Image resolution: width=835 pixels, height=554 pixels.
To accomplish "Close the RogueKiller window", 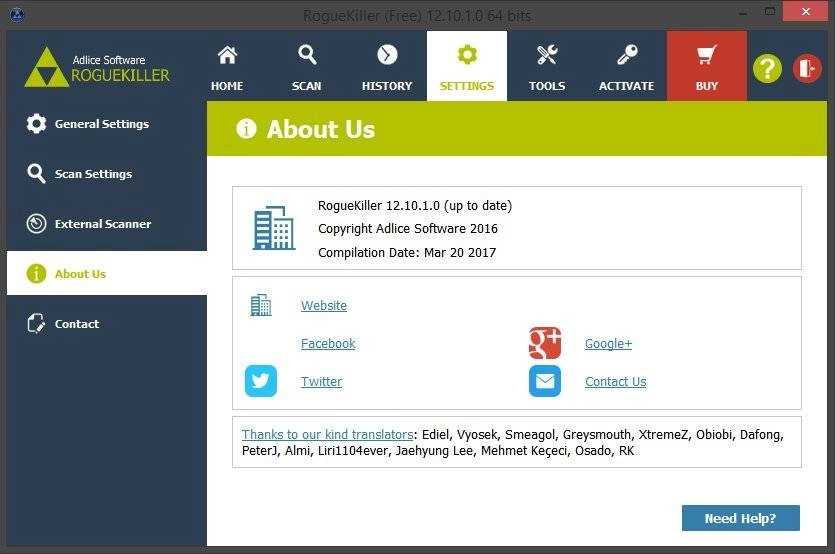I will pos(805,12).
